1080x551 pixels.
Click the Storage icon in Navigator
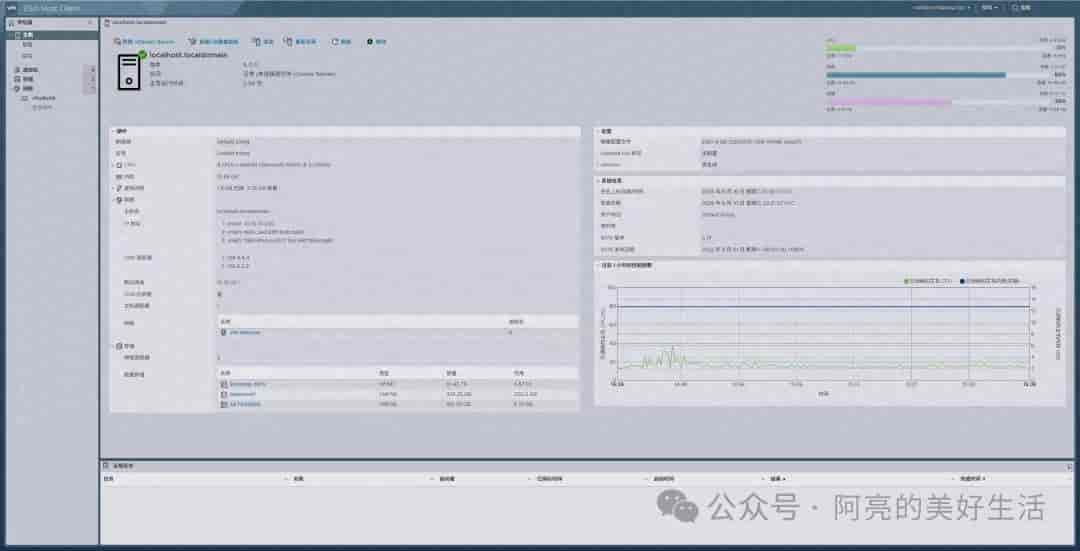tap(17, 79)
